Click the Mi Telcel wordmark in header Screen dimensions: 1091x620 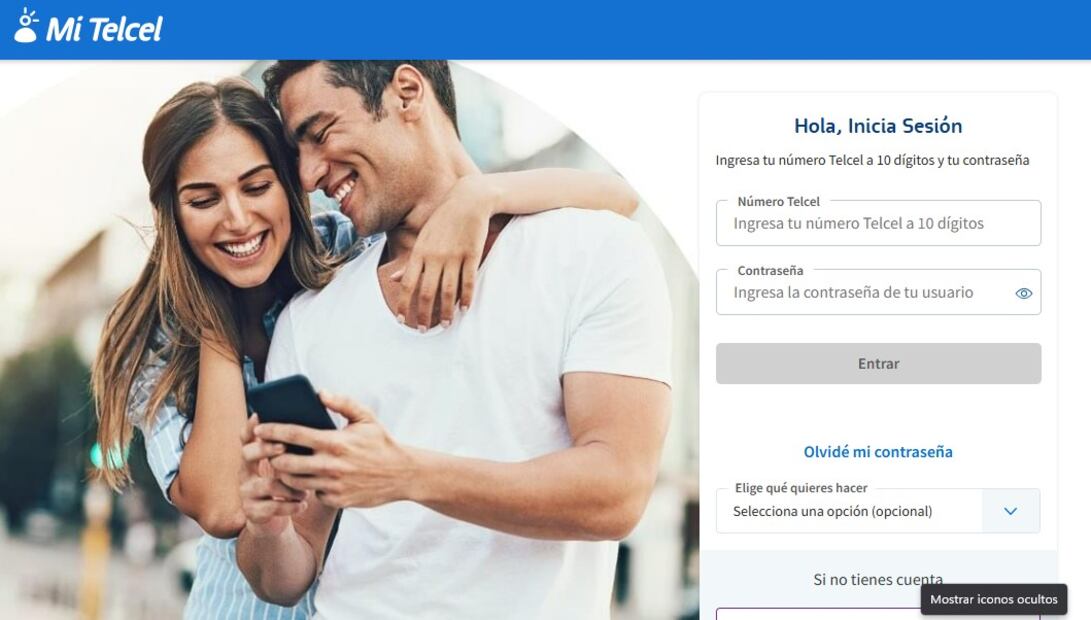[x=104, y=29]
